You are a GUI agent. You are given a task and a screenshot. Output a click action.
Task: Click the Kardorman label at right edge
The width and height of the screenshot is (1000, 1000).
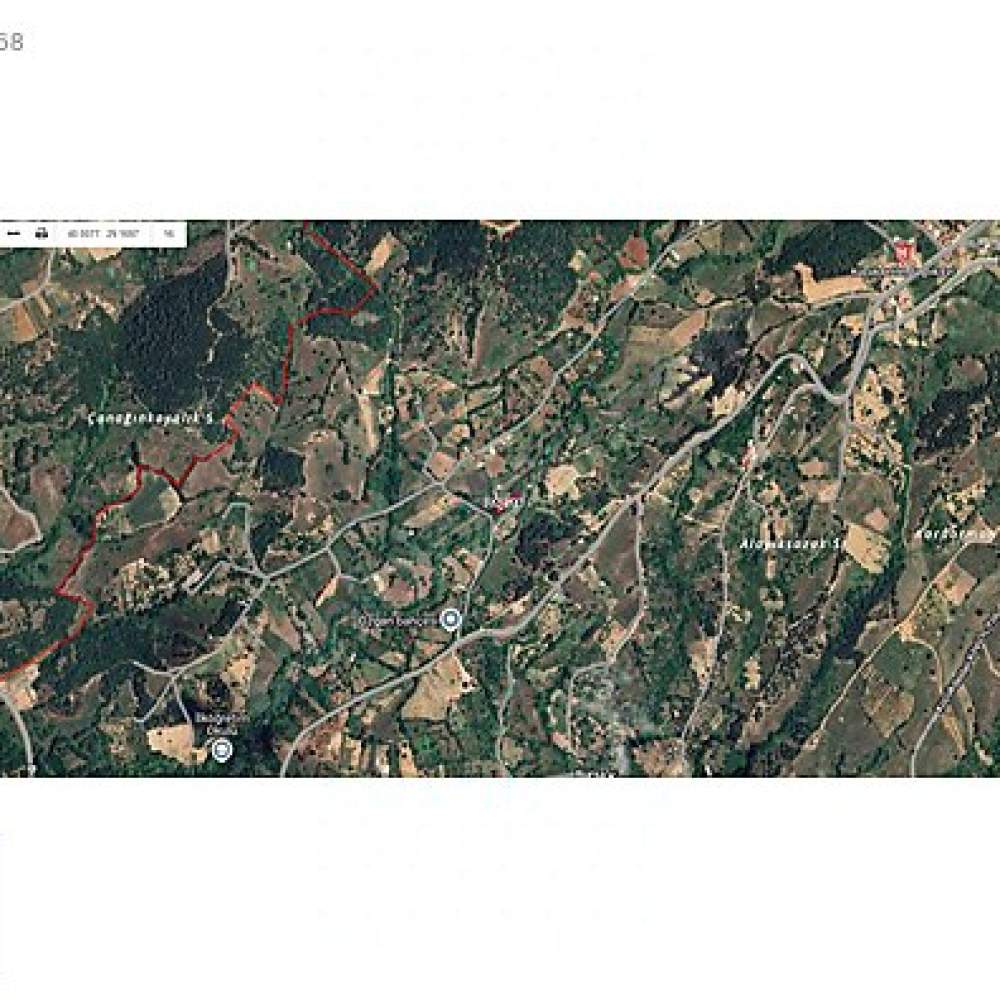point(957,533)
